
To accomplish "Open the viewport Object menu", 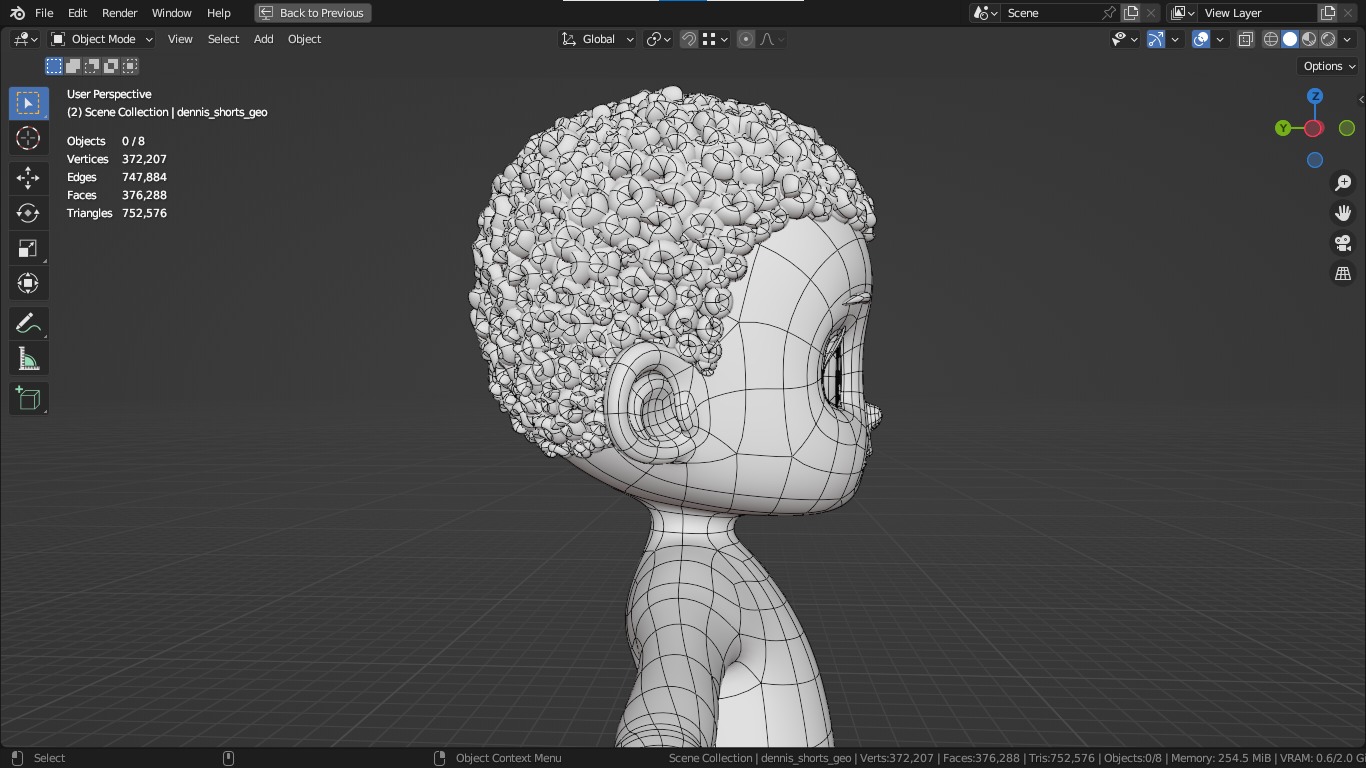I will pyautogui.click(x=304, y=39).
